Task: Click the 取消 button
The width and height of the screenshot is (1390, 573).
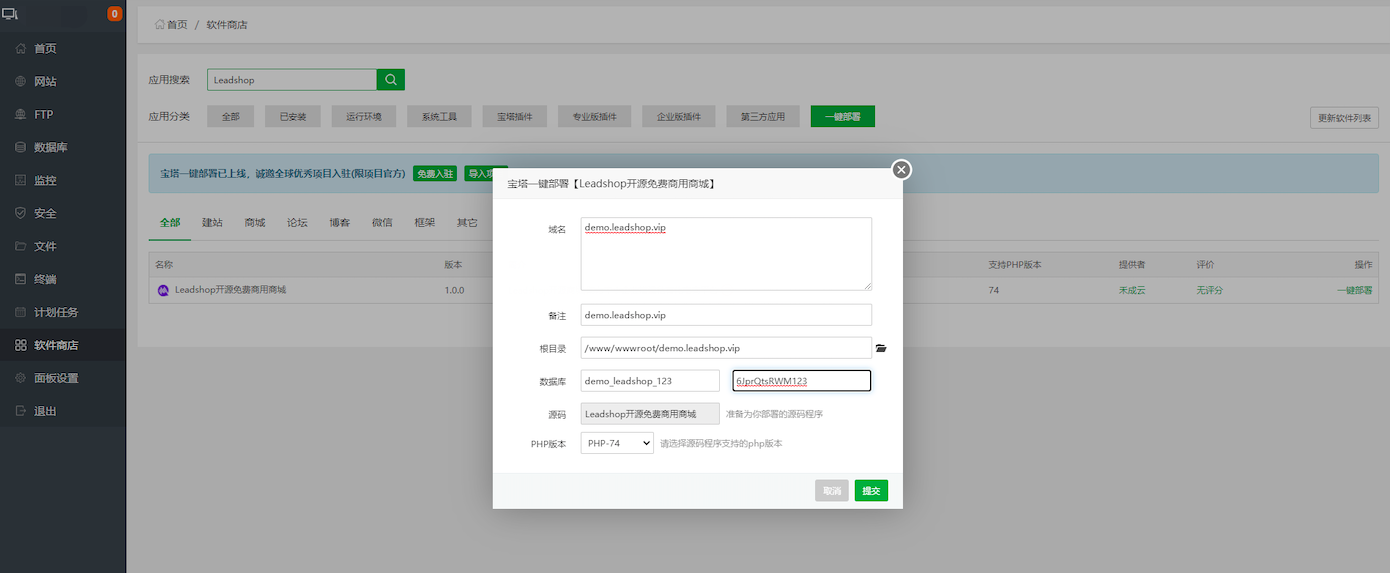Action: tap(832, 491)
